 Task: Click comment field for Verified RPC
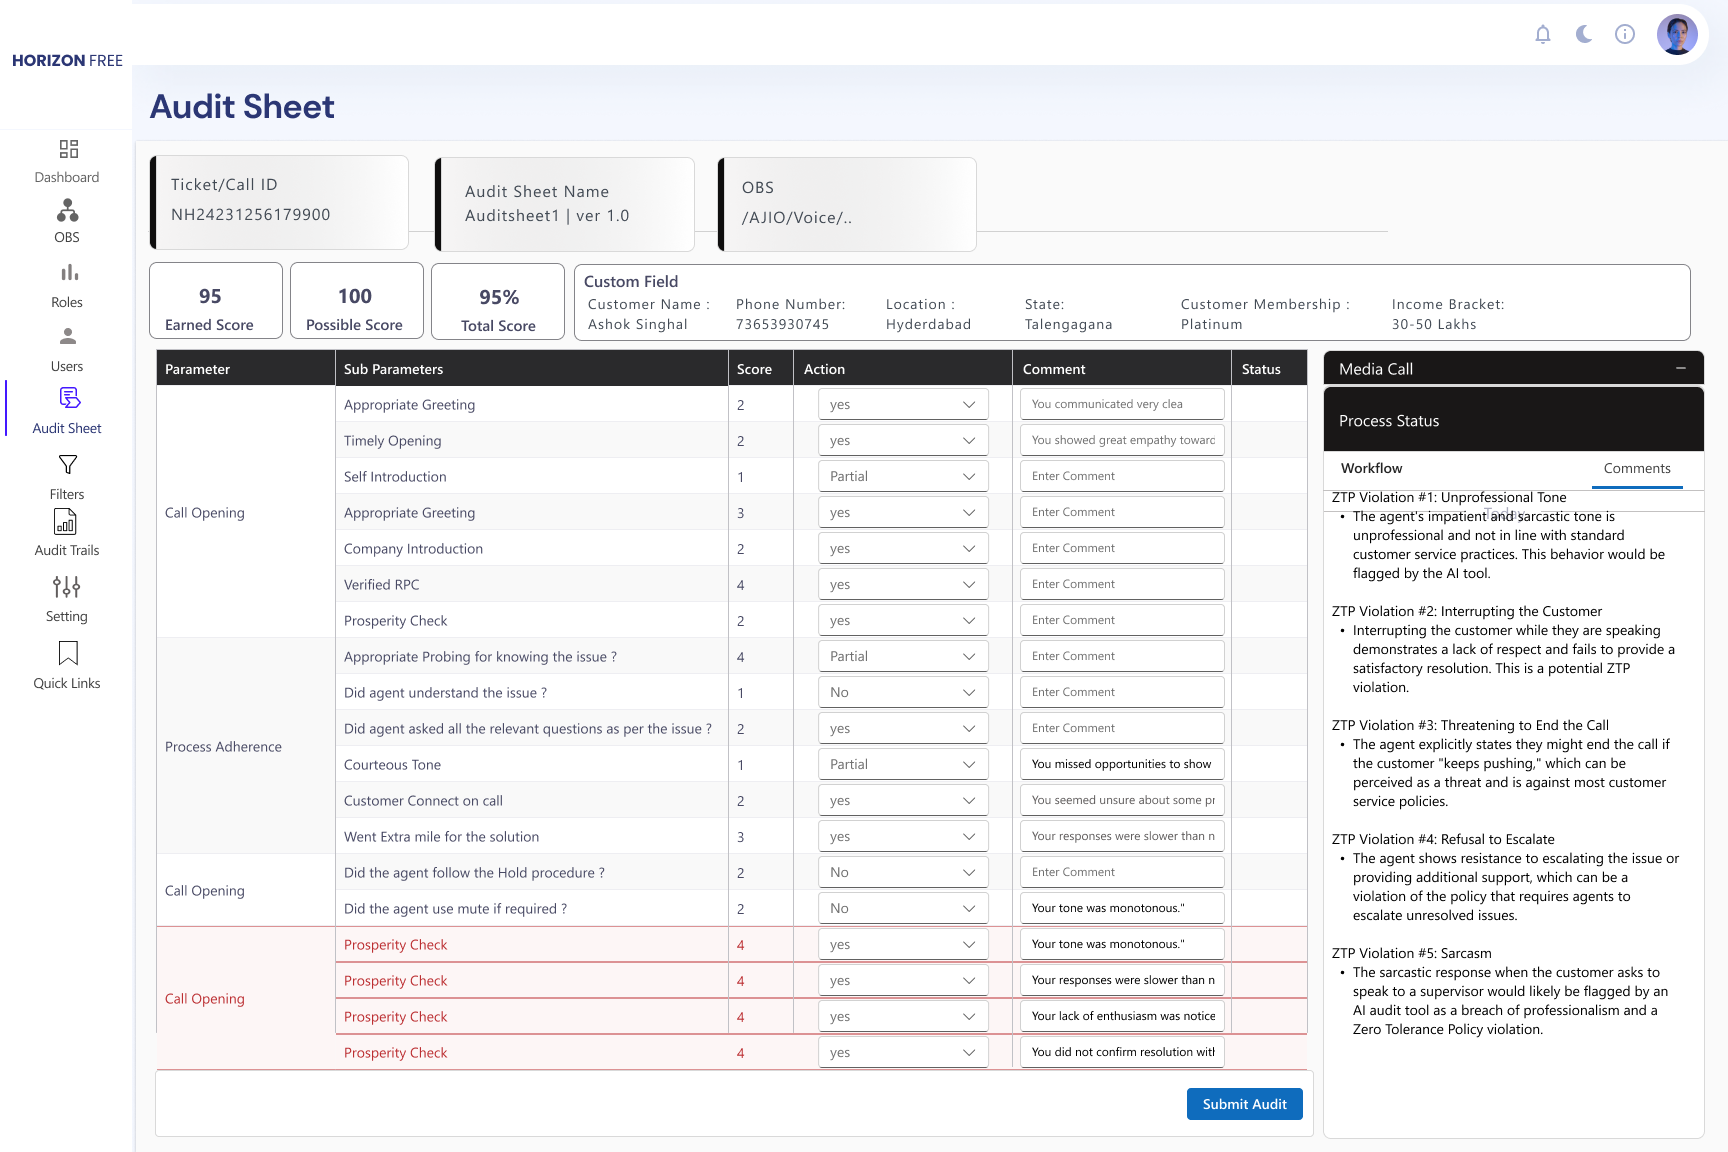(1122, 585)
